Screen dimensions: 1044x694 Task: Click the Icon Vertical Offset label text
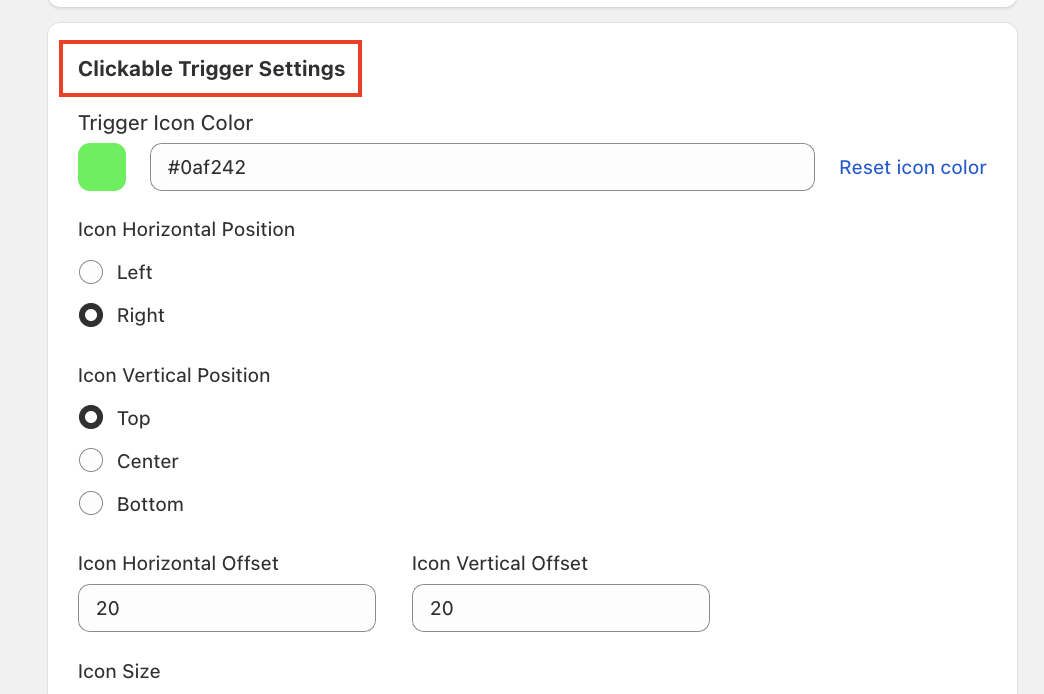pyautogui.click(x=500, y=563)
